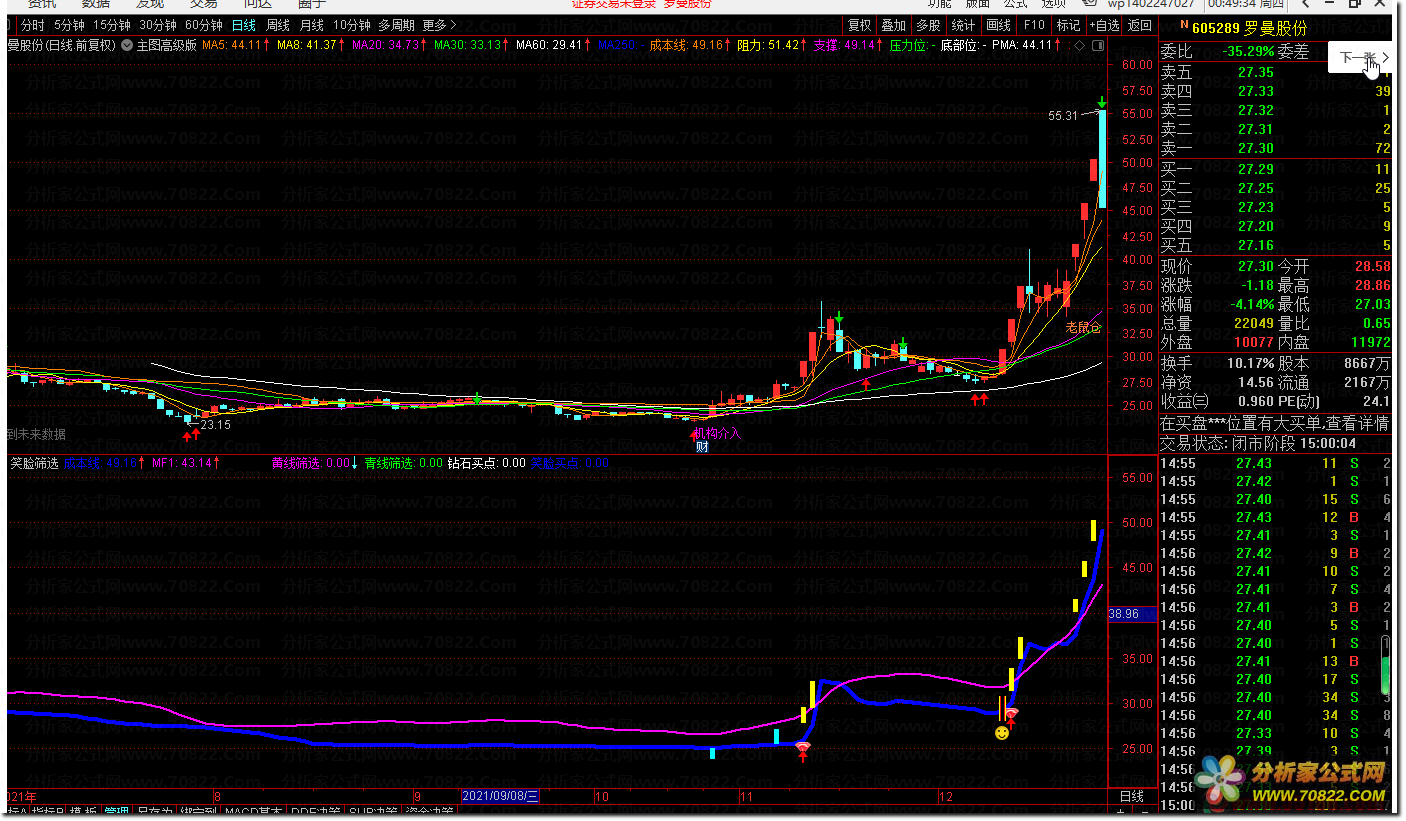Switch to 60分钟 period tab
This screenshot has width=1406, height=821.
coord(204,25)
